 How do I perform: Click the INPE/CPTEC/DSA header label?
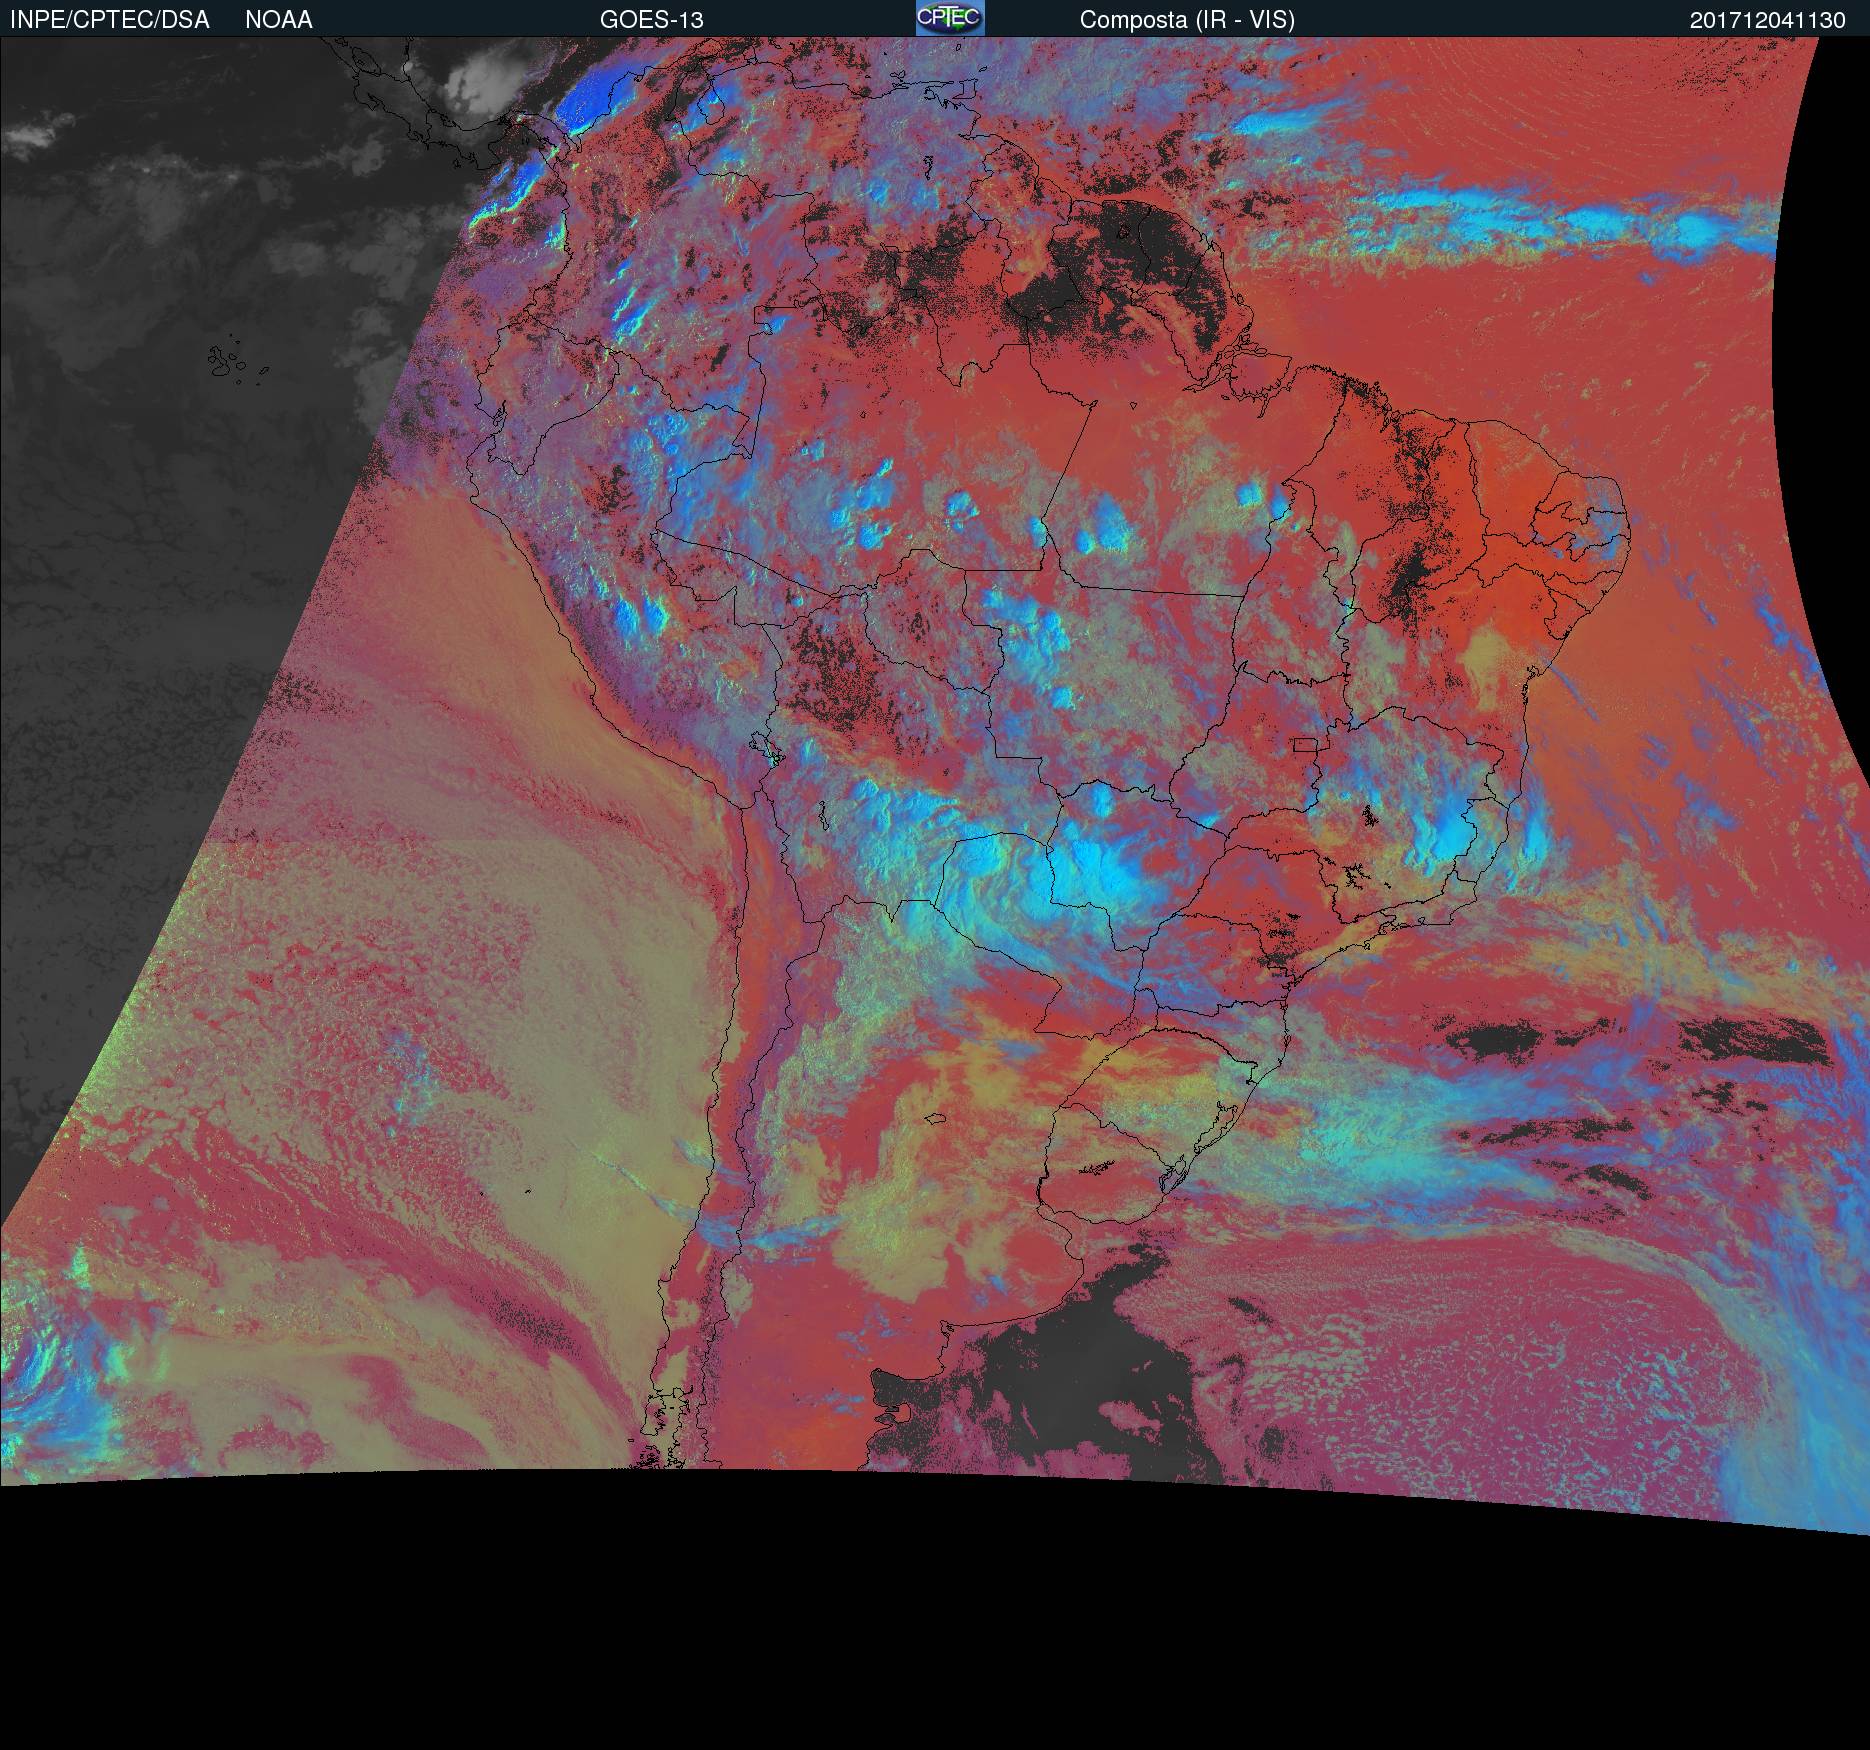(110, 20)
